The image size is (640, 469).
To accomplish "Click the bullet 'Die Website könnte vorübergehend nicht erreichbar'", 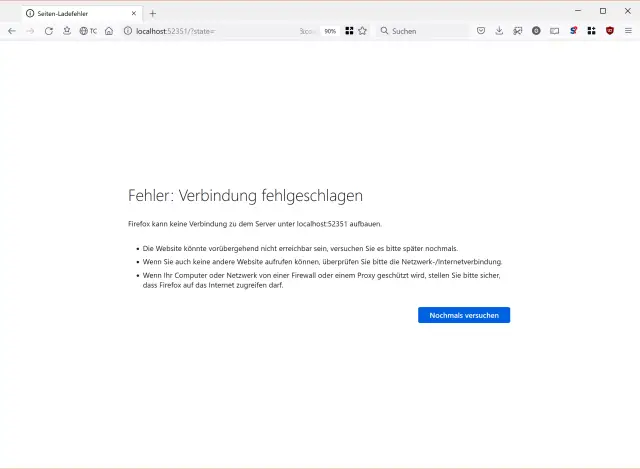I will 300,249.
